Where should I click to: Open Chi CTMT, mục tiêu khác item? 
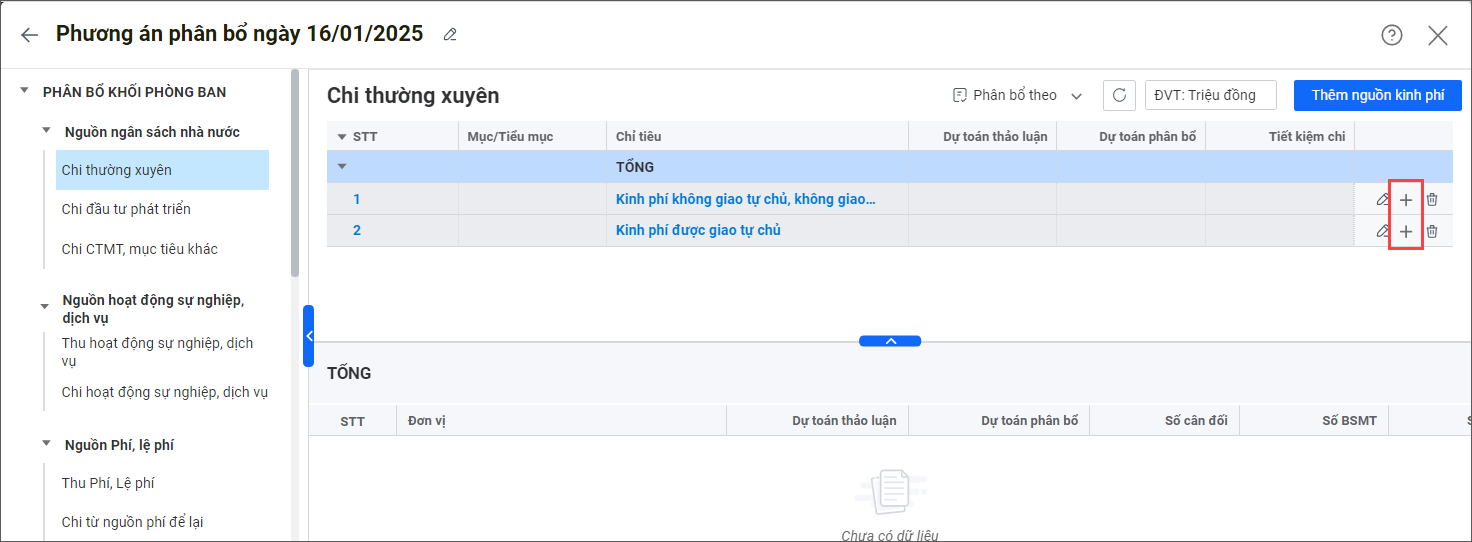[139, 249]
